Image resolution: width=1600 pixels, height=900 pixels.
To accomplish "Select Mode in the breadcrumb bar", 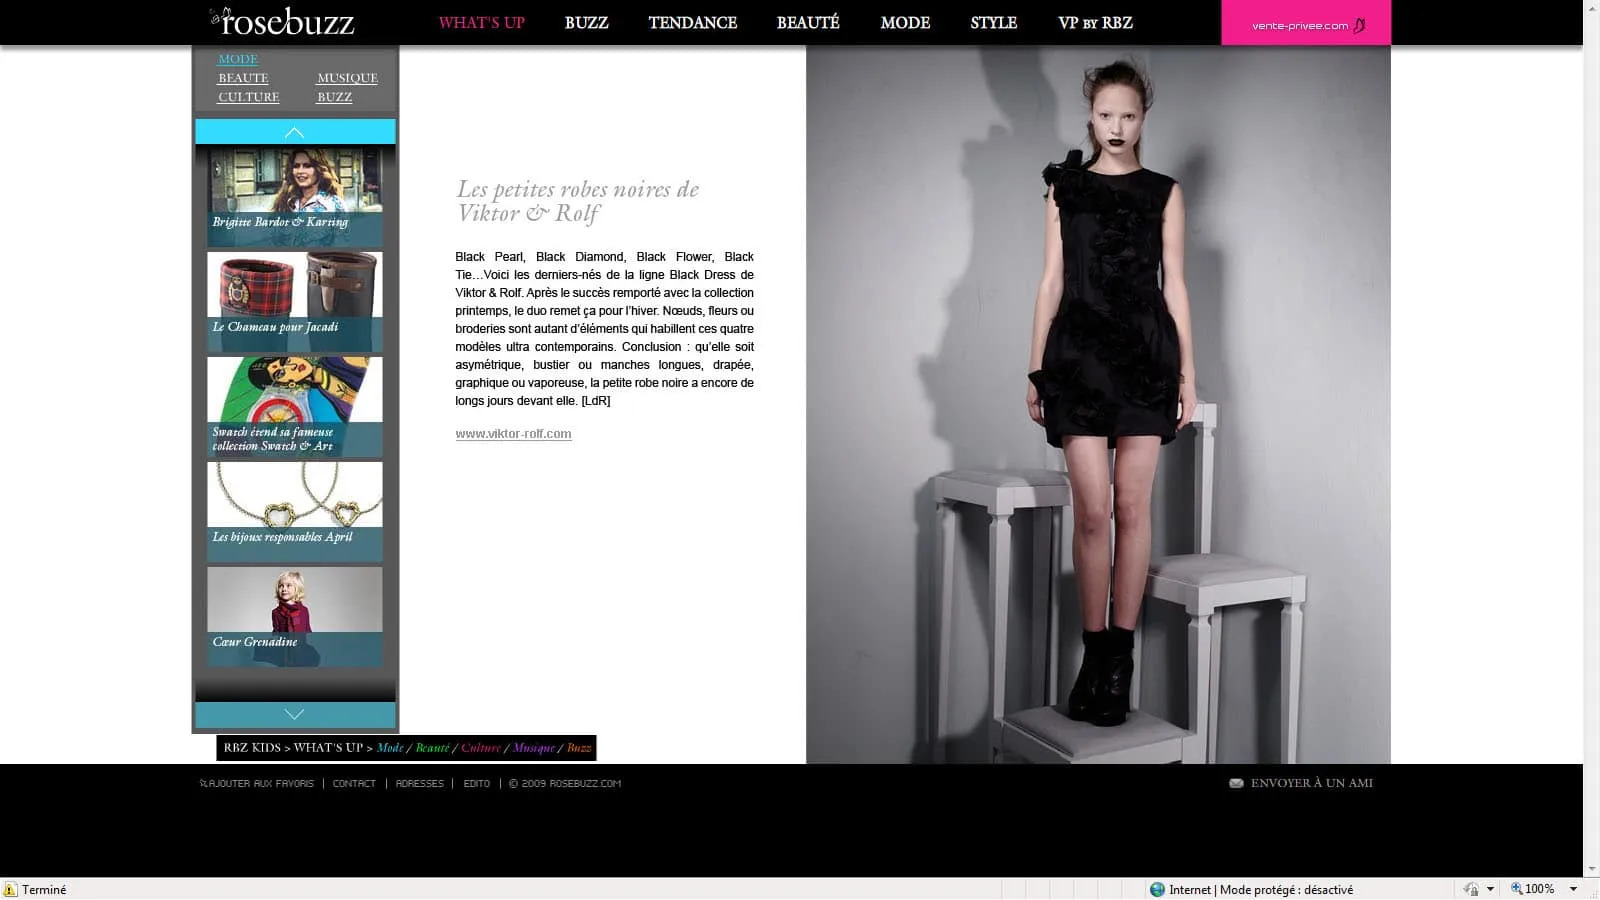I will click(x=390, y=748).
